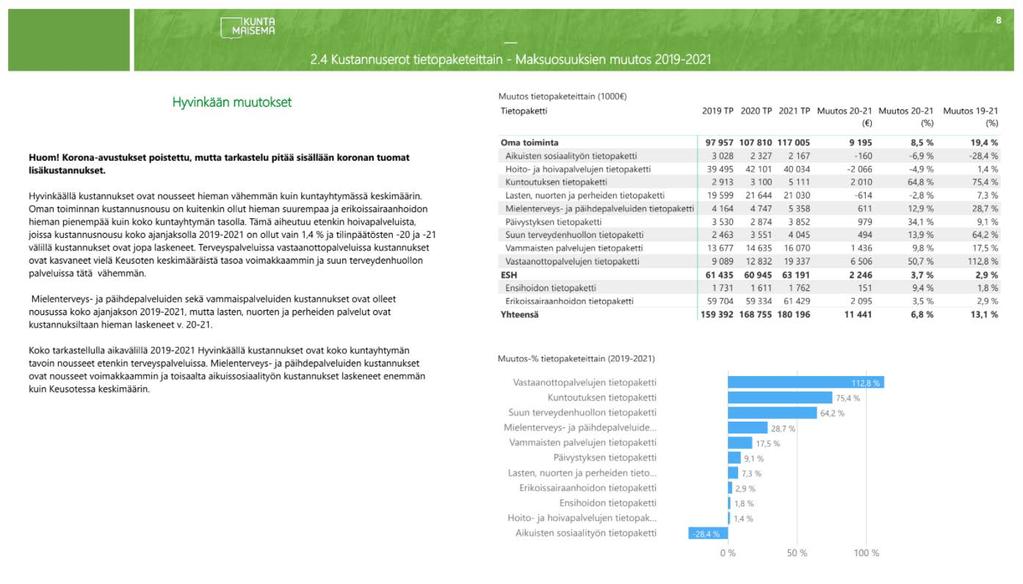Click the "Hyvinkään muutokset" heading
Viewport: 1023px width, 584px height.
[232, 102]
